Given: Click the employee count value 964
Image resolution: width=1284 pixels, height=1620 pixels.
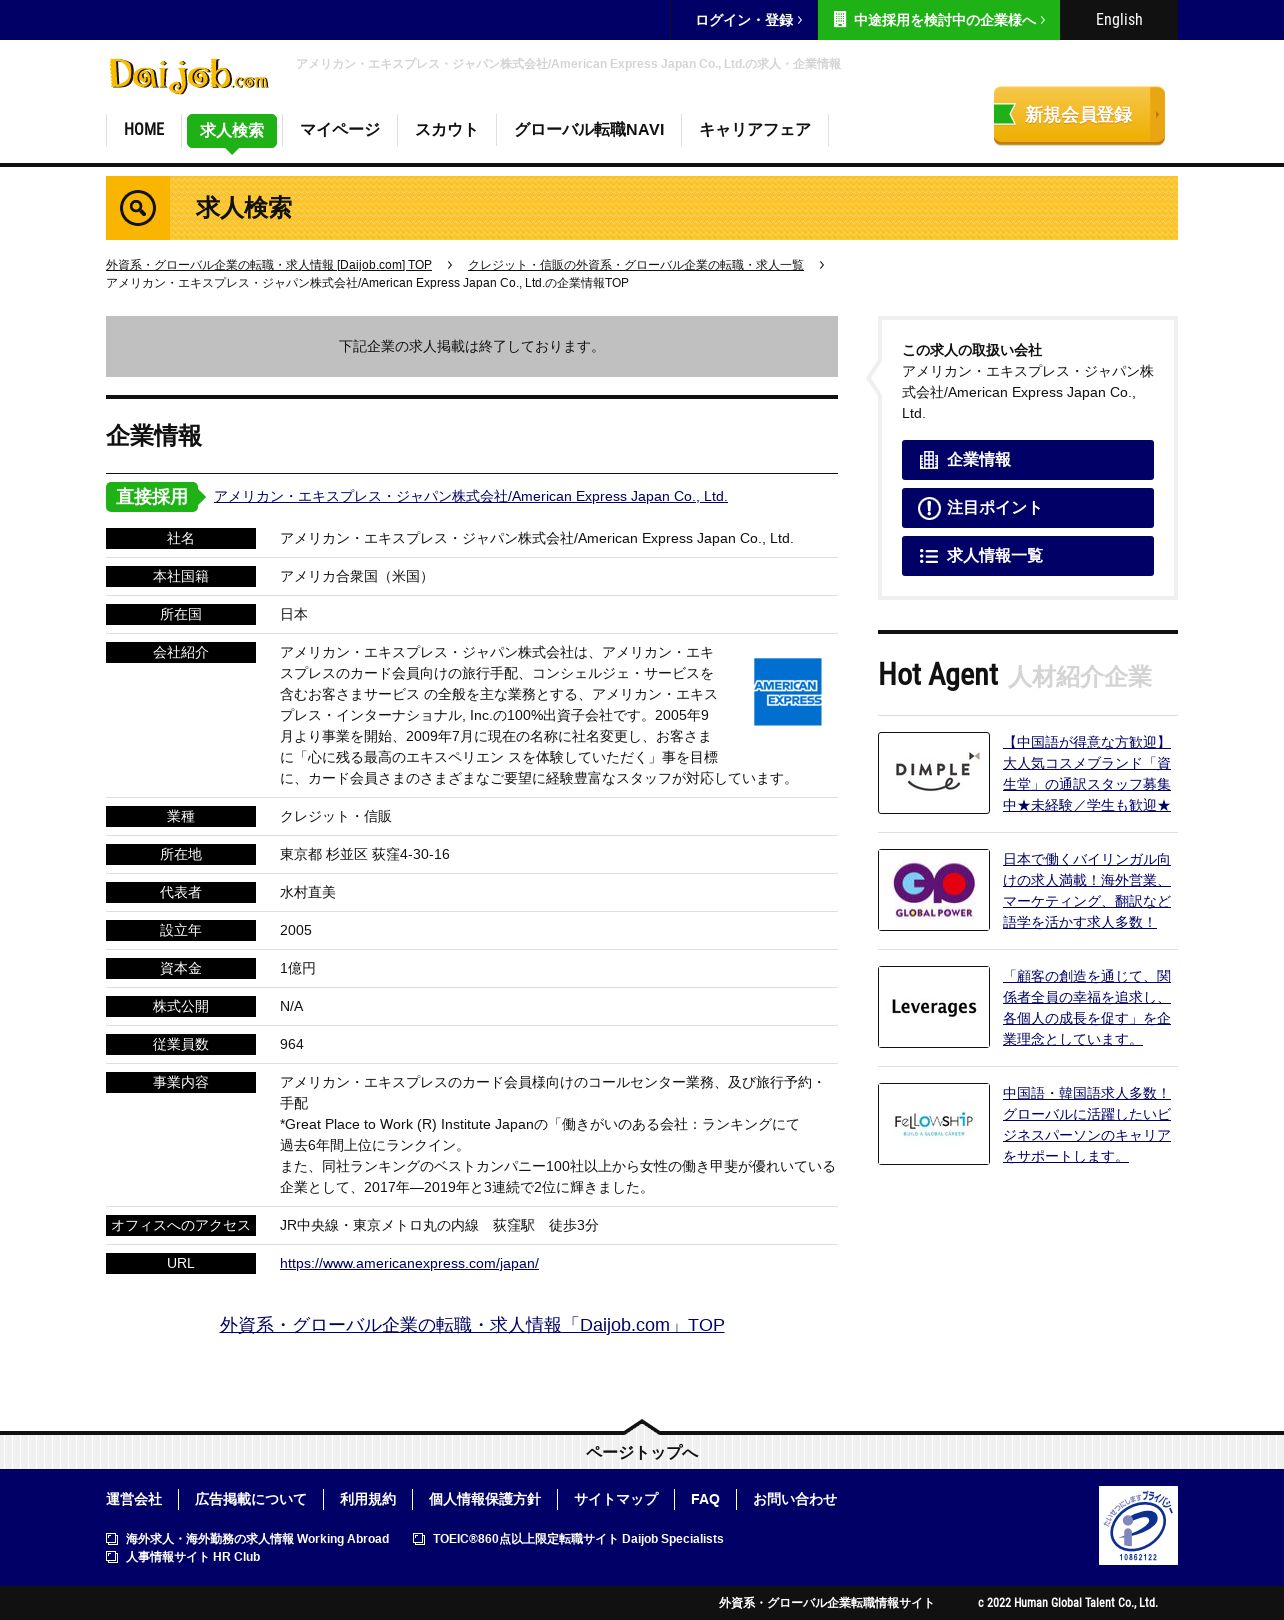Looking at the screenshot, I should [292, 1044].
